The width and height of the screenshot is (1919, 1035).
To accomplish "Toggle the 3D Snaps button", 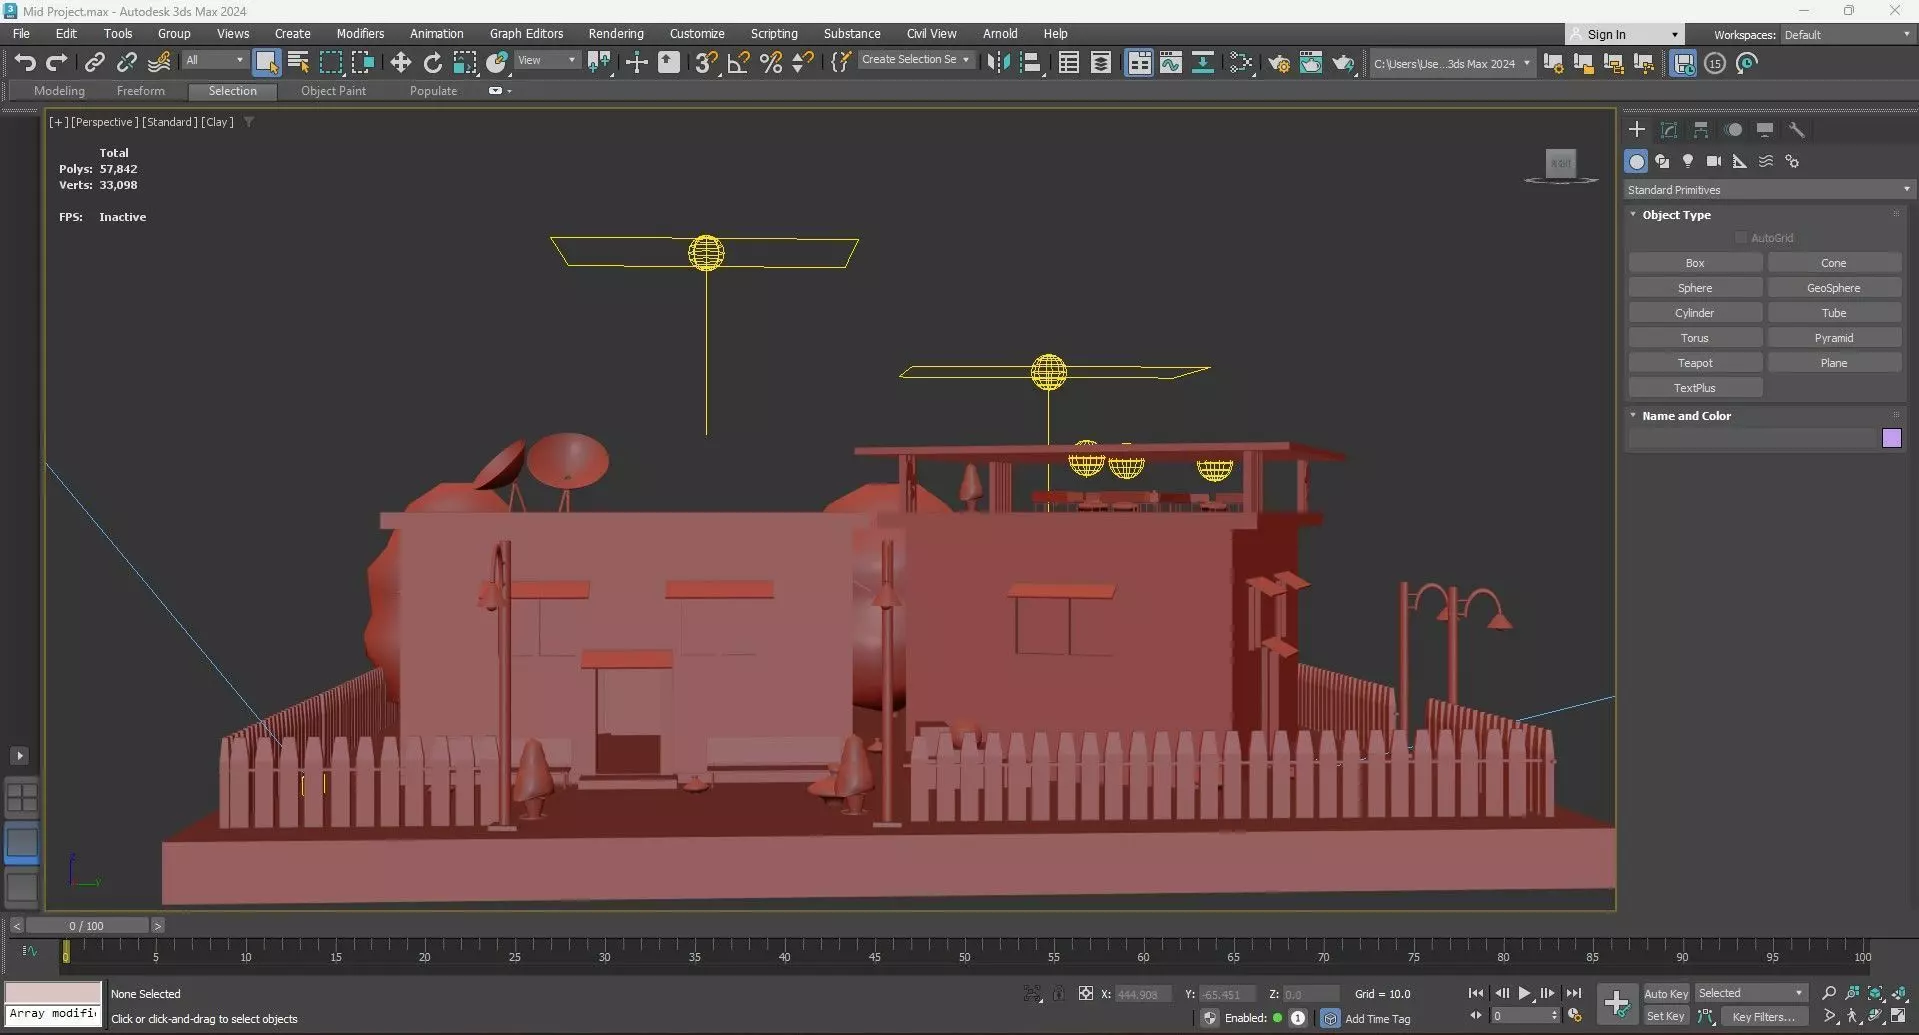I will coord(706,63).
